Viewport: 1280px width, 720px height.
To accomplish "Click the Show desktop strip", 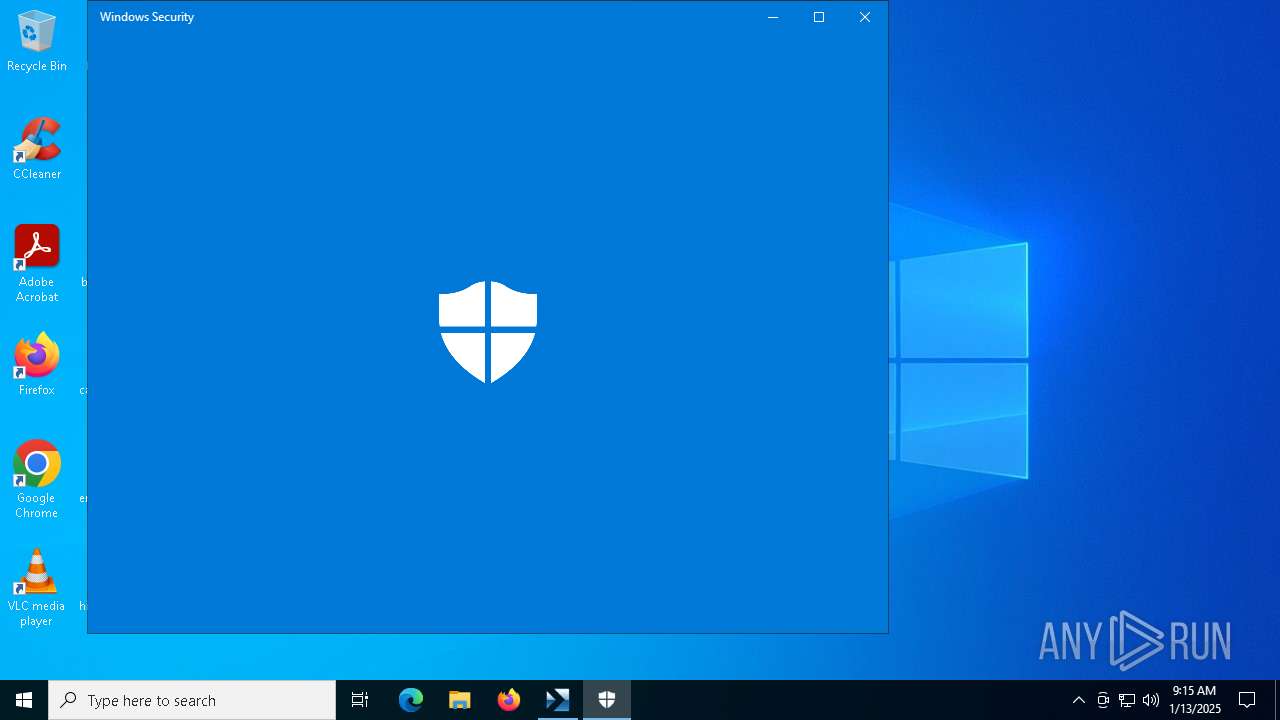I will (x=1277, y=700).
